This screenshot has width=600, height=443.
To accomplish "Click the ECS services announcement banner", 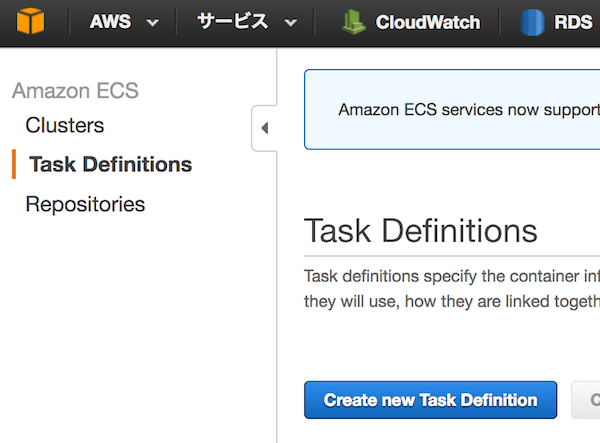I will 452,109.
